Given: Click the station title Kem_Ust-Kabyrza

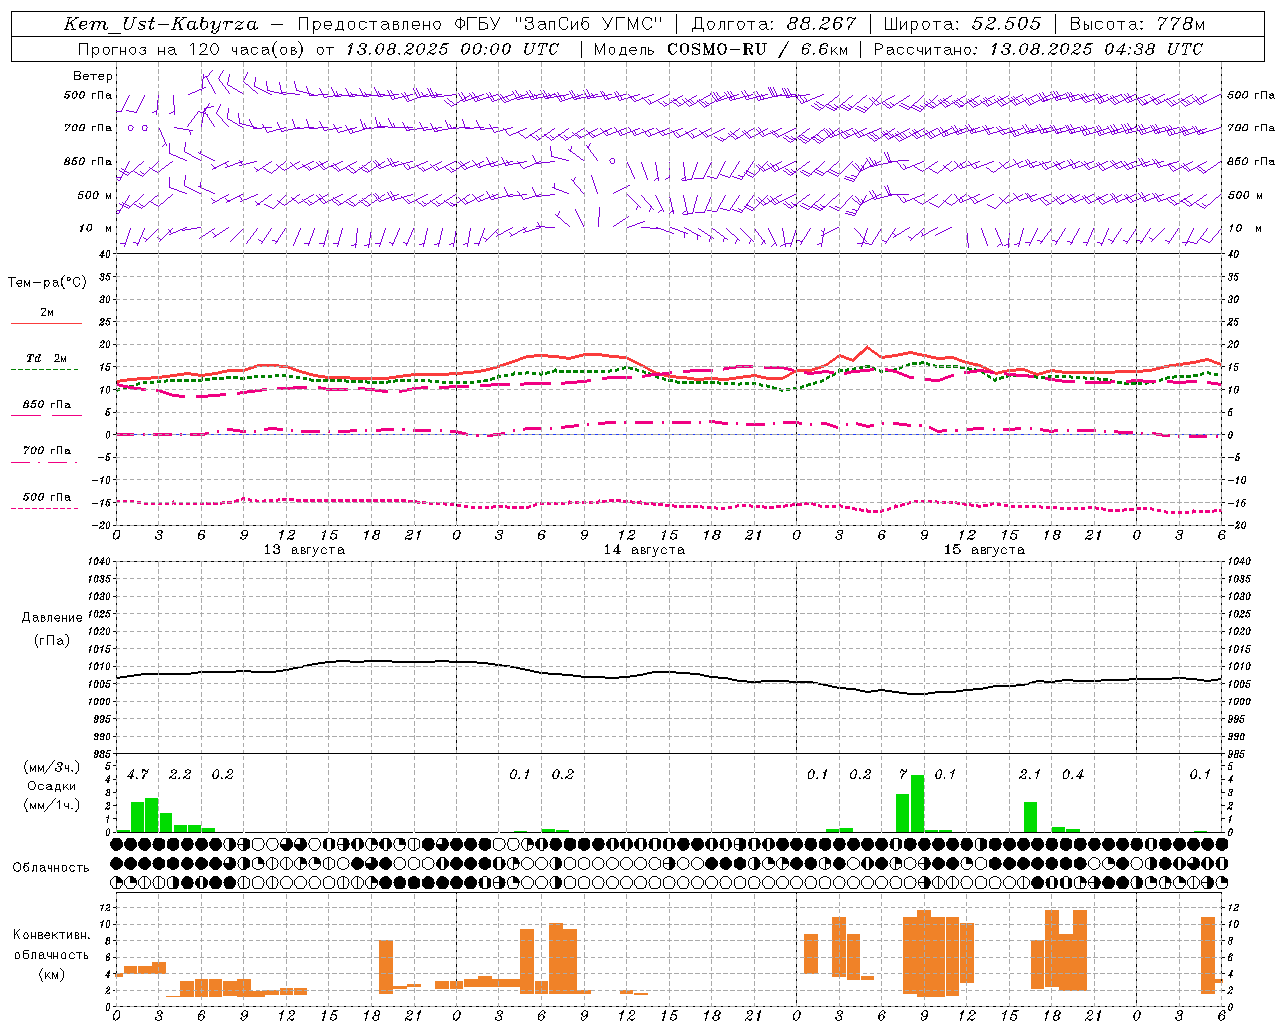Looking at the screenshot, I should tap(161, 24).
